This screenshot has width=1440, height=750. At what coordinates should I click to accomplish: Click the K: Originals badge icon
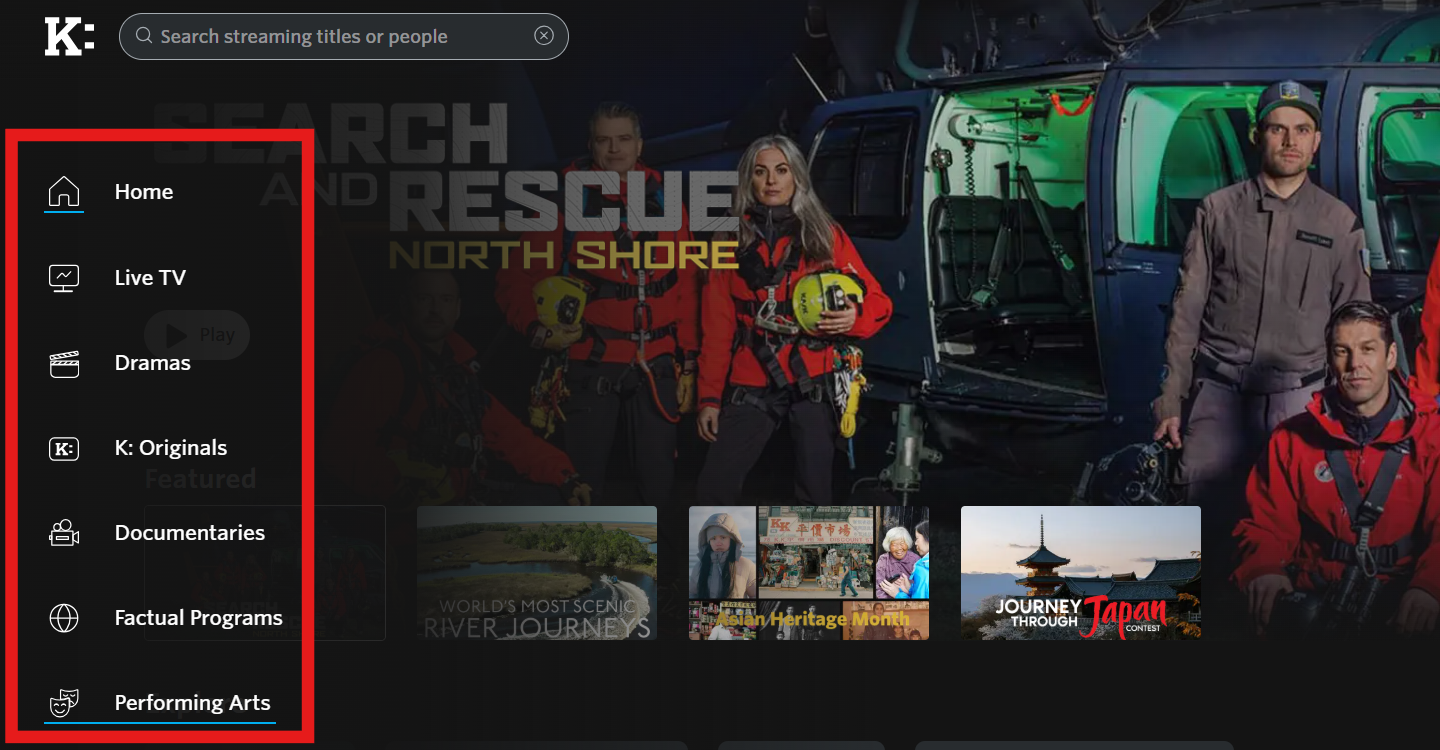tap(64, 448)
